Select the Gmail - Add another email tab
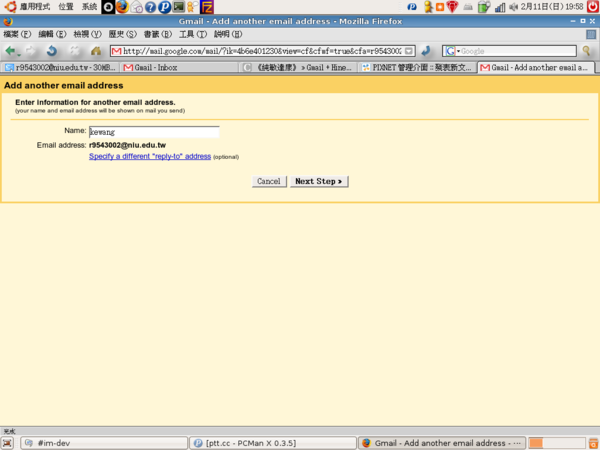Screen dimensions: 600x450 (536, 67)
